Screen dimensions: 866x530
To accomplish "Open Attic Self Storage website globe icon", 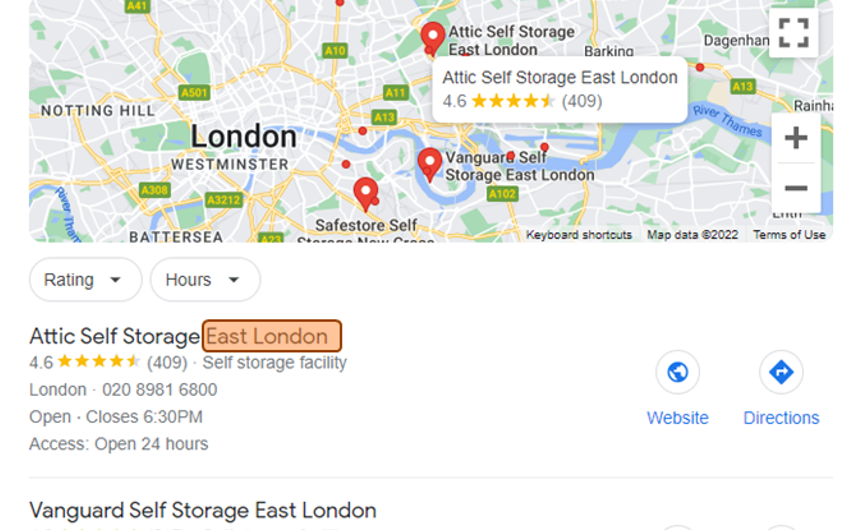I will (x=678, y=372).
